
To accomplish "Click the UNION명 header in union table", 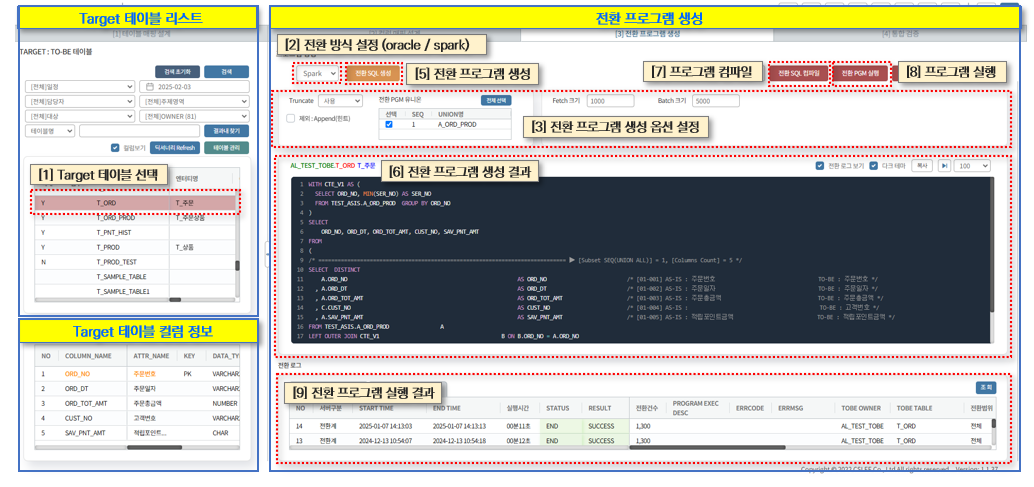I will pyautogui.click(x=448, y=114).
